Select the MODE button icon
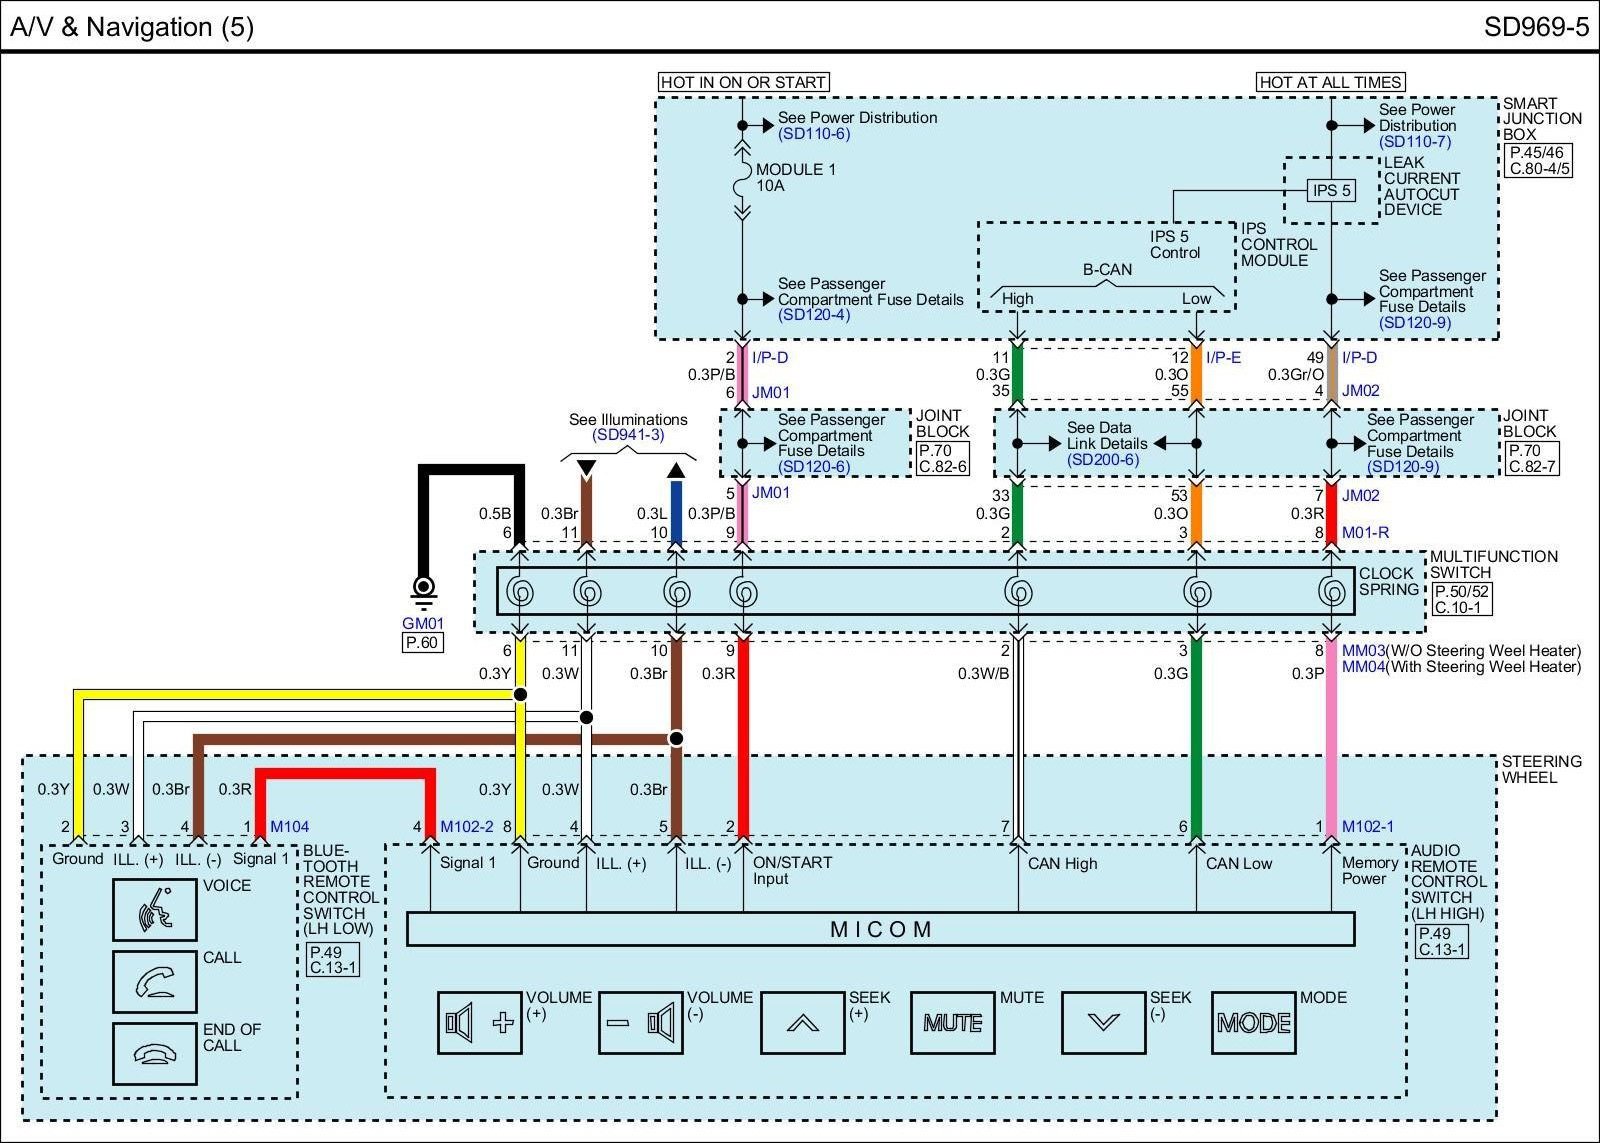 pos(1253,1022)
